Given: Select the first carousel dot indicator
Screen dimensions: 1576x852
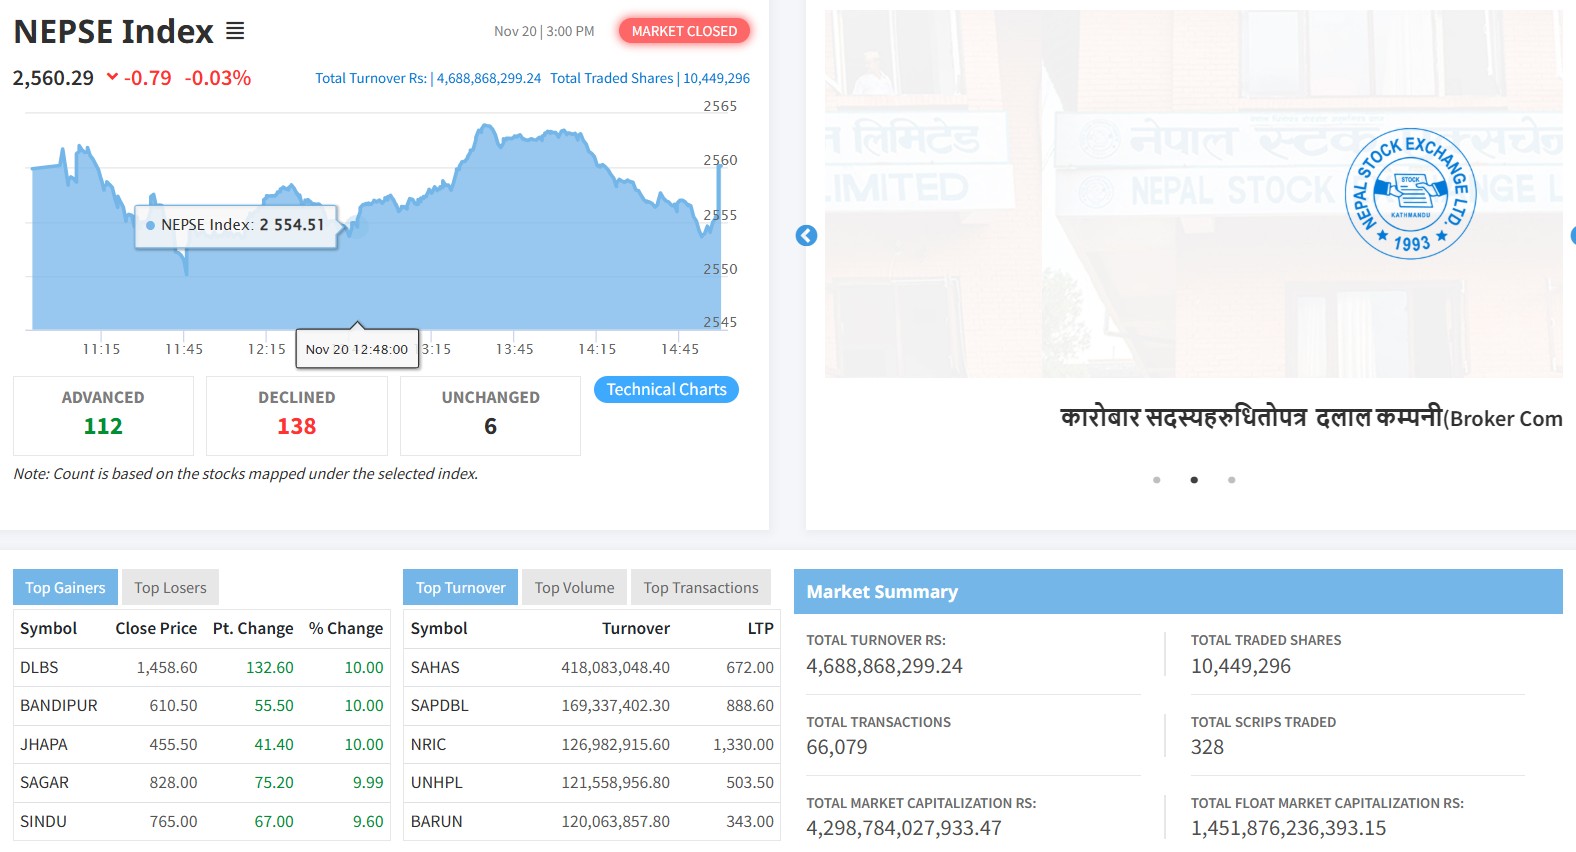Looking at the screenshot, I should [1157, 480].
